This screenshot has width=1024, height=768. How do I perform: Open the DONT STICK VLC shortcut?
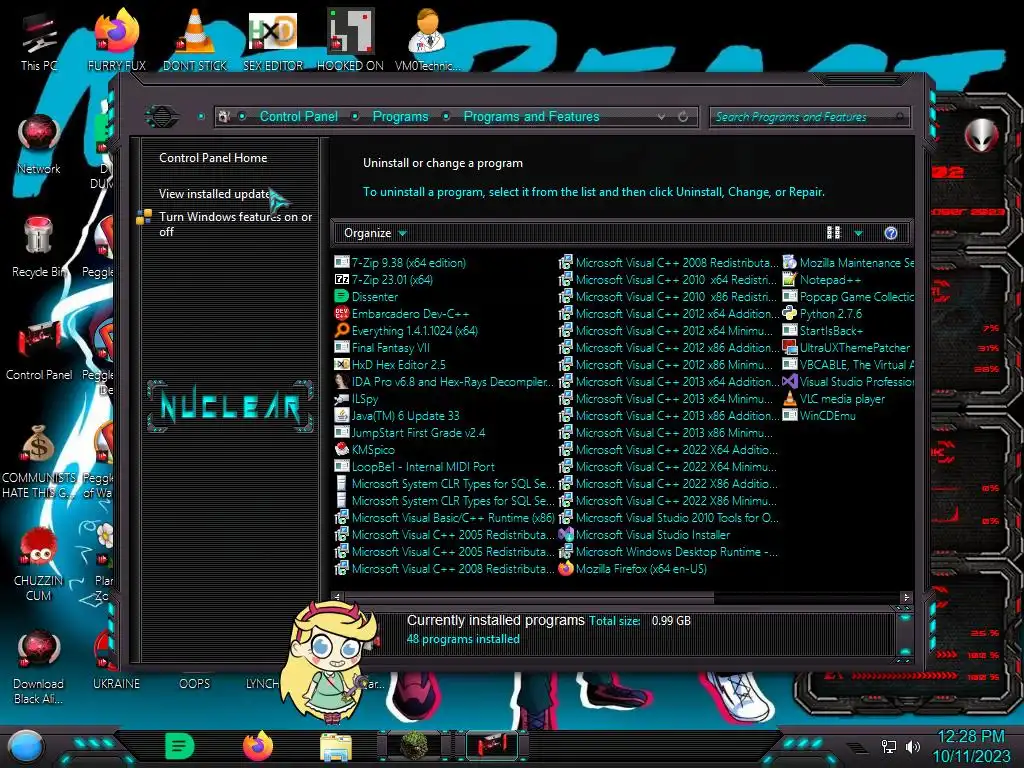pyautogui.click(x=195, y=40)
